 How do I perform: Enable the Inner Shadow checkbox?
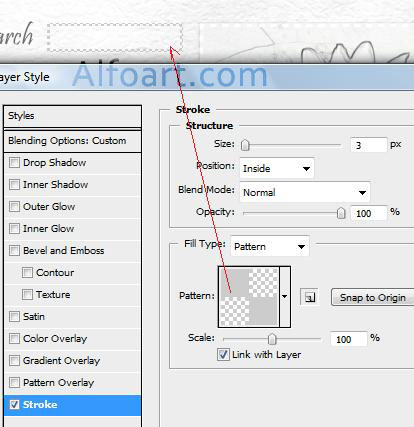click(14, 185)
